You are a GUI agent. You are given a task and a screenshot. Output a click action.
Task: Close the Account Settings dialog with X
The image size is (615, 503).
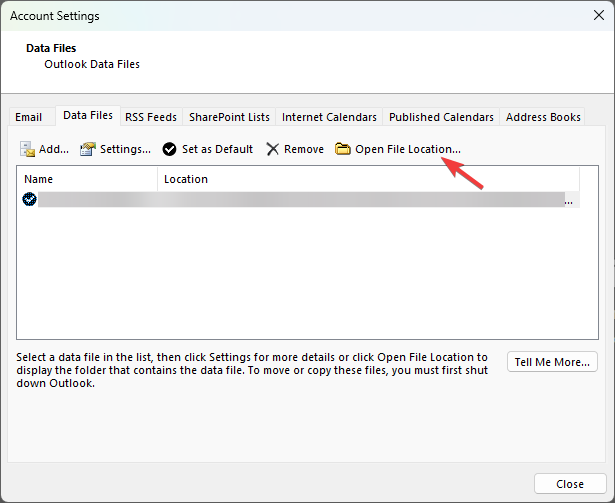point(599,15)
